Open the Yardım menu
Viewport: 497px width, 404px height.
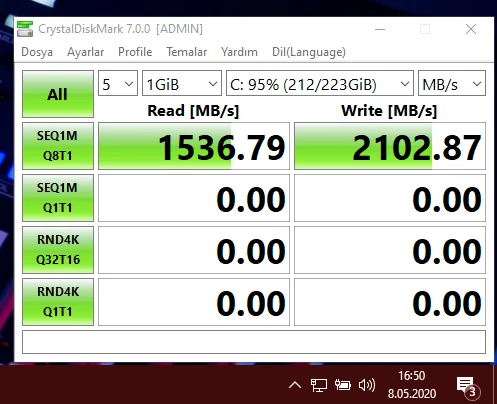point(239,52)
